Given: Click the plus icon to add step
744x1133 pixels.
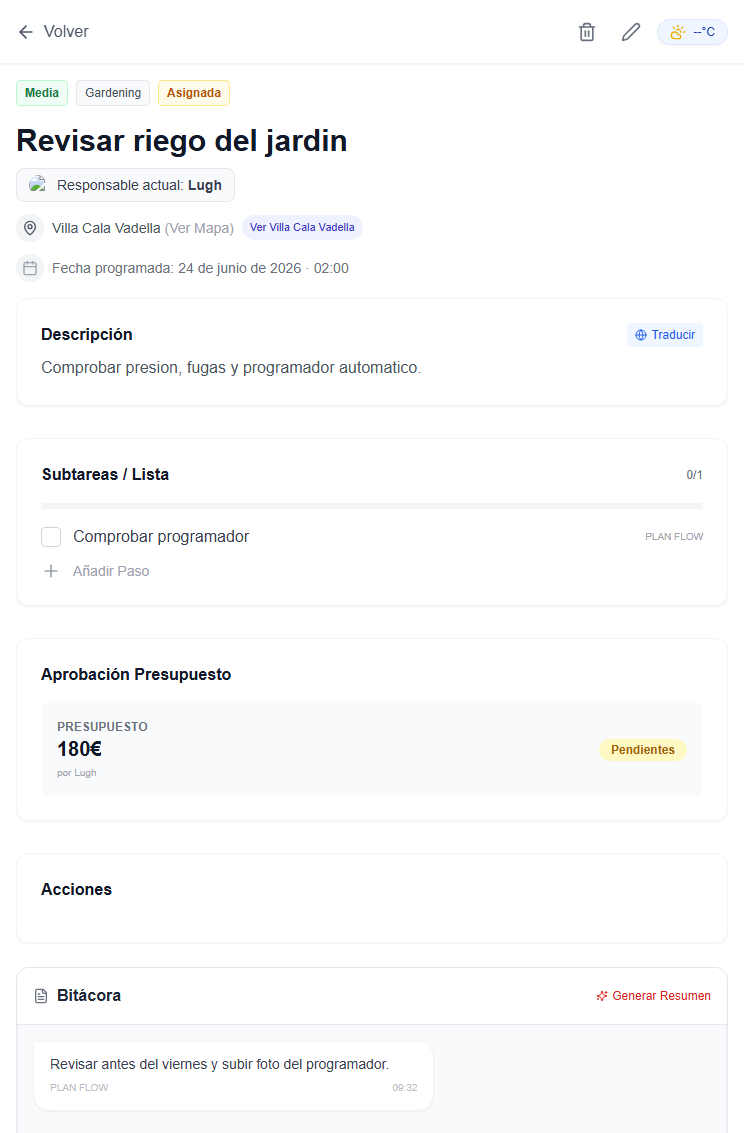Looking at the screenshot, I should 51,571.
